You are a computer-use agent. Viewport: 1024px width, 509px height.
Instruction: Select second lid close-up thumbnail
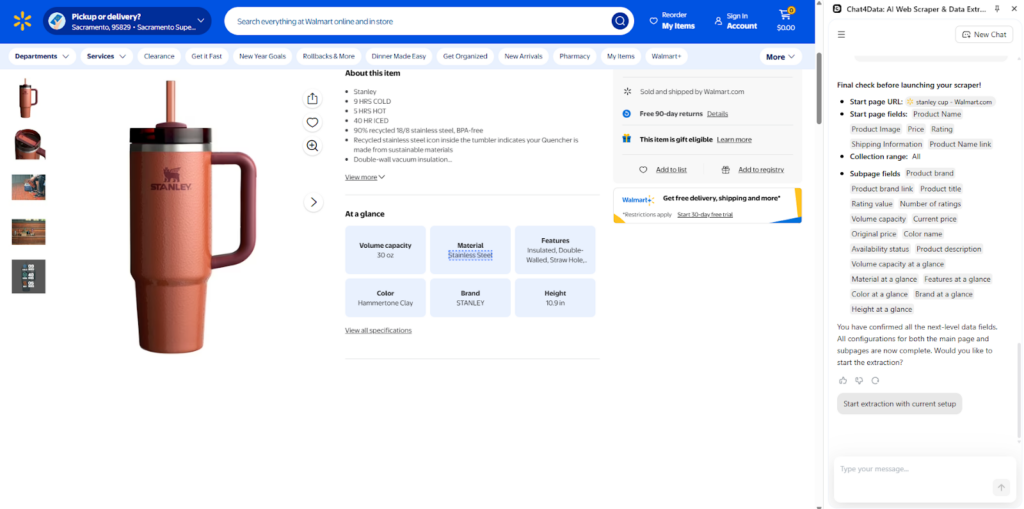pyautogui.click(x=28, y=144)
